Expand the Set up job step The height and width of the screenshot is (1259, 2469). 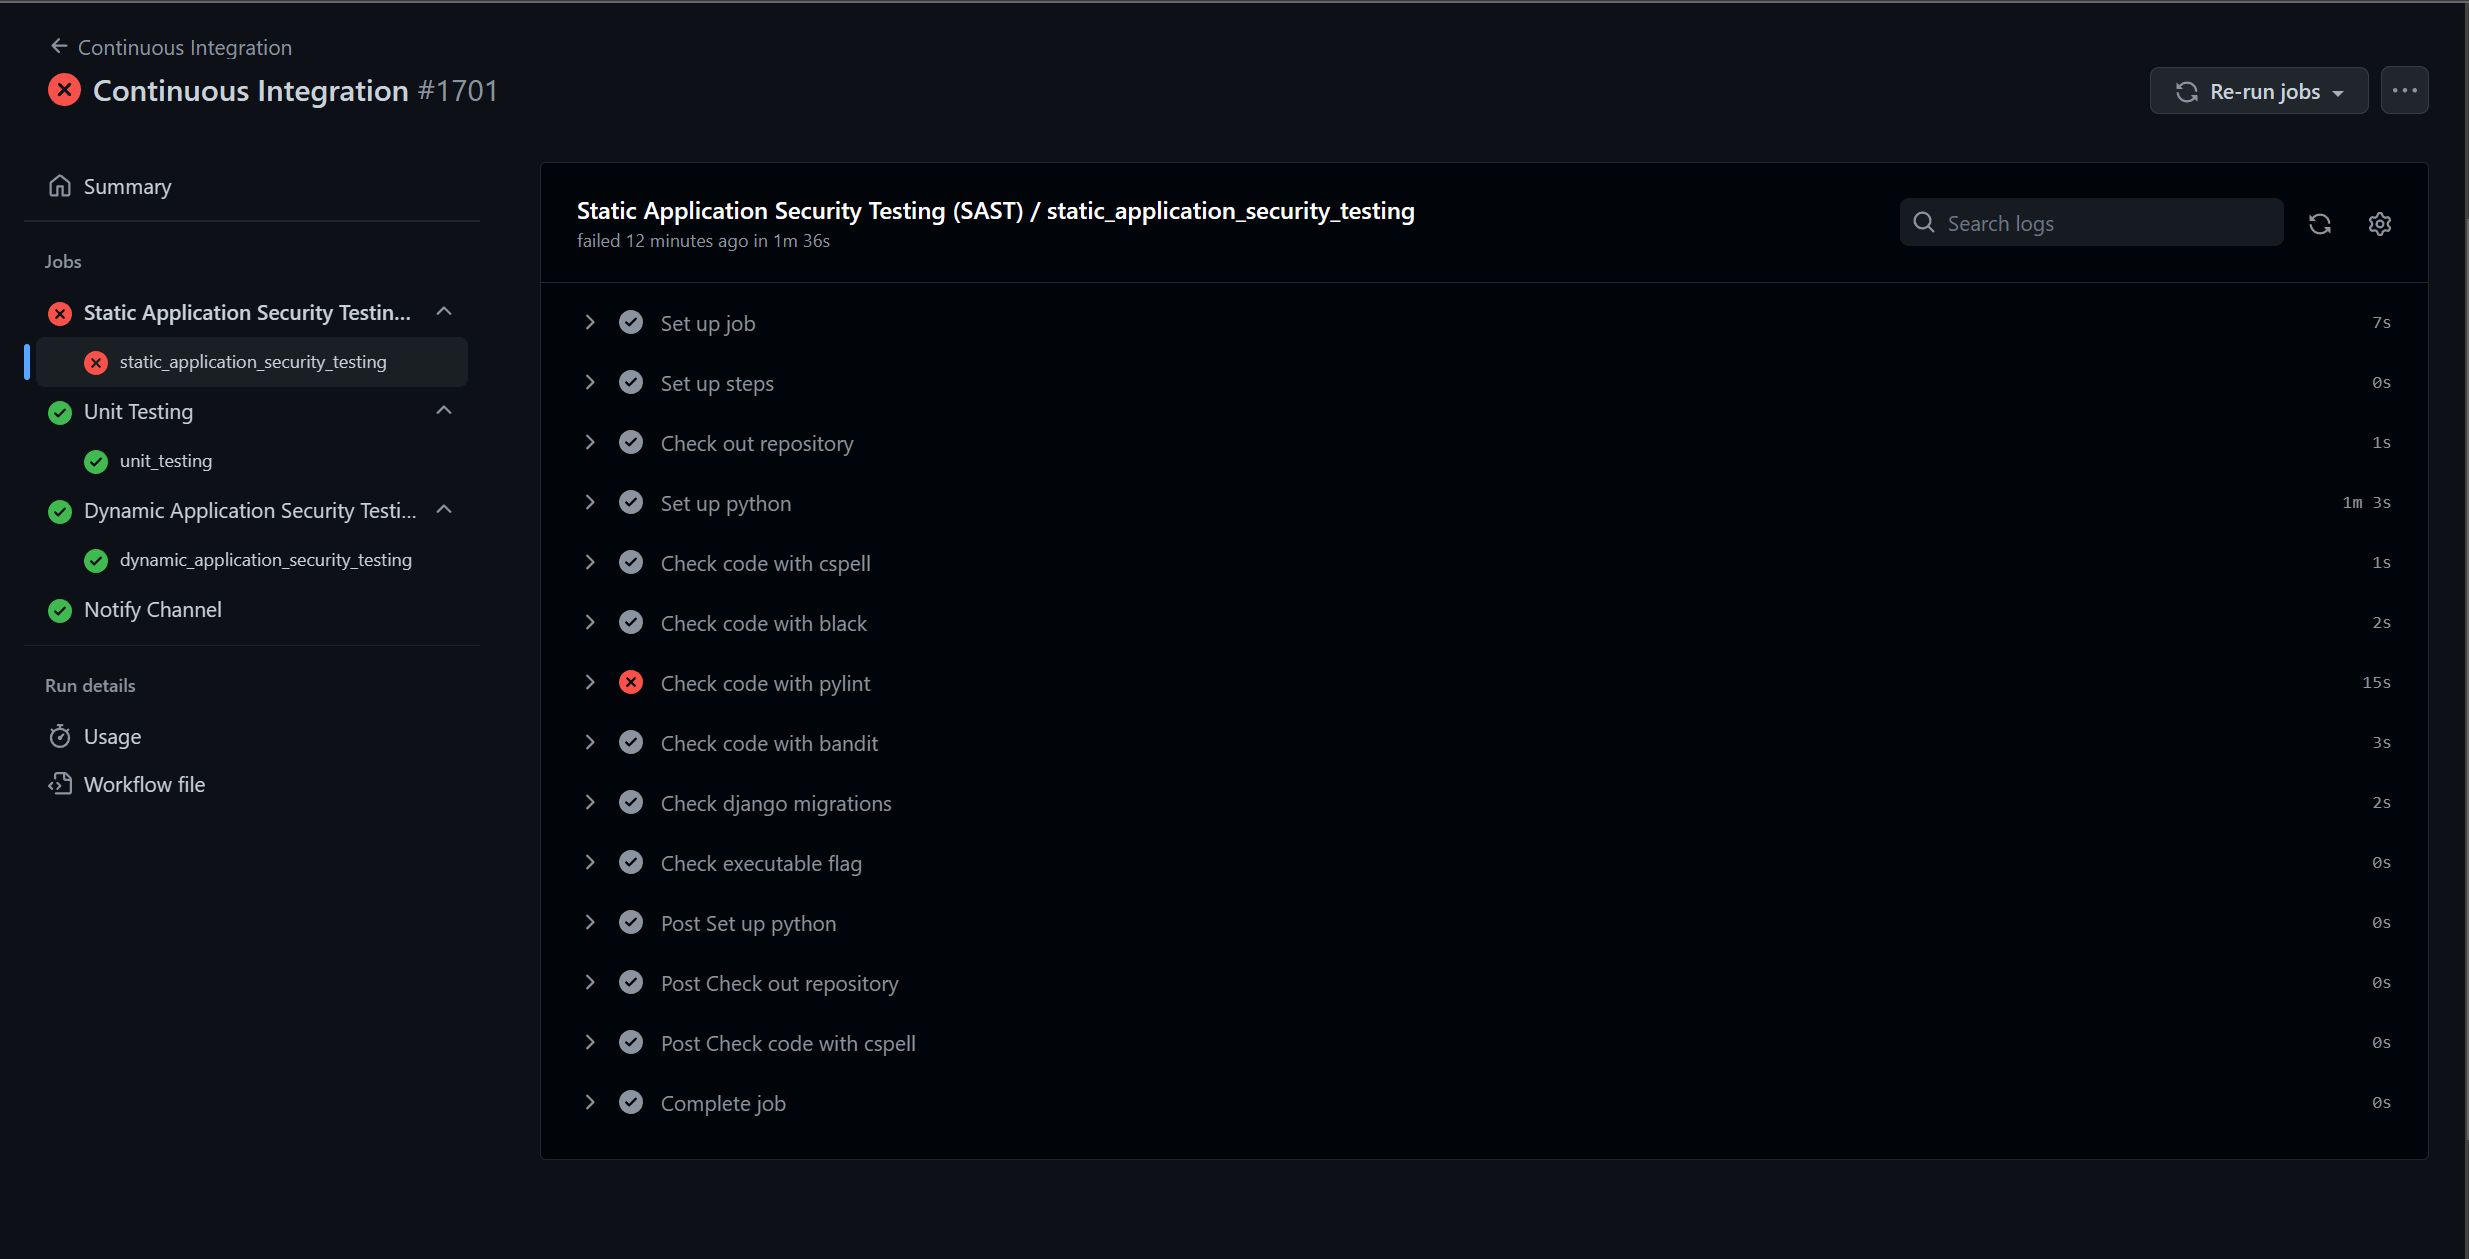pos(590,322)
